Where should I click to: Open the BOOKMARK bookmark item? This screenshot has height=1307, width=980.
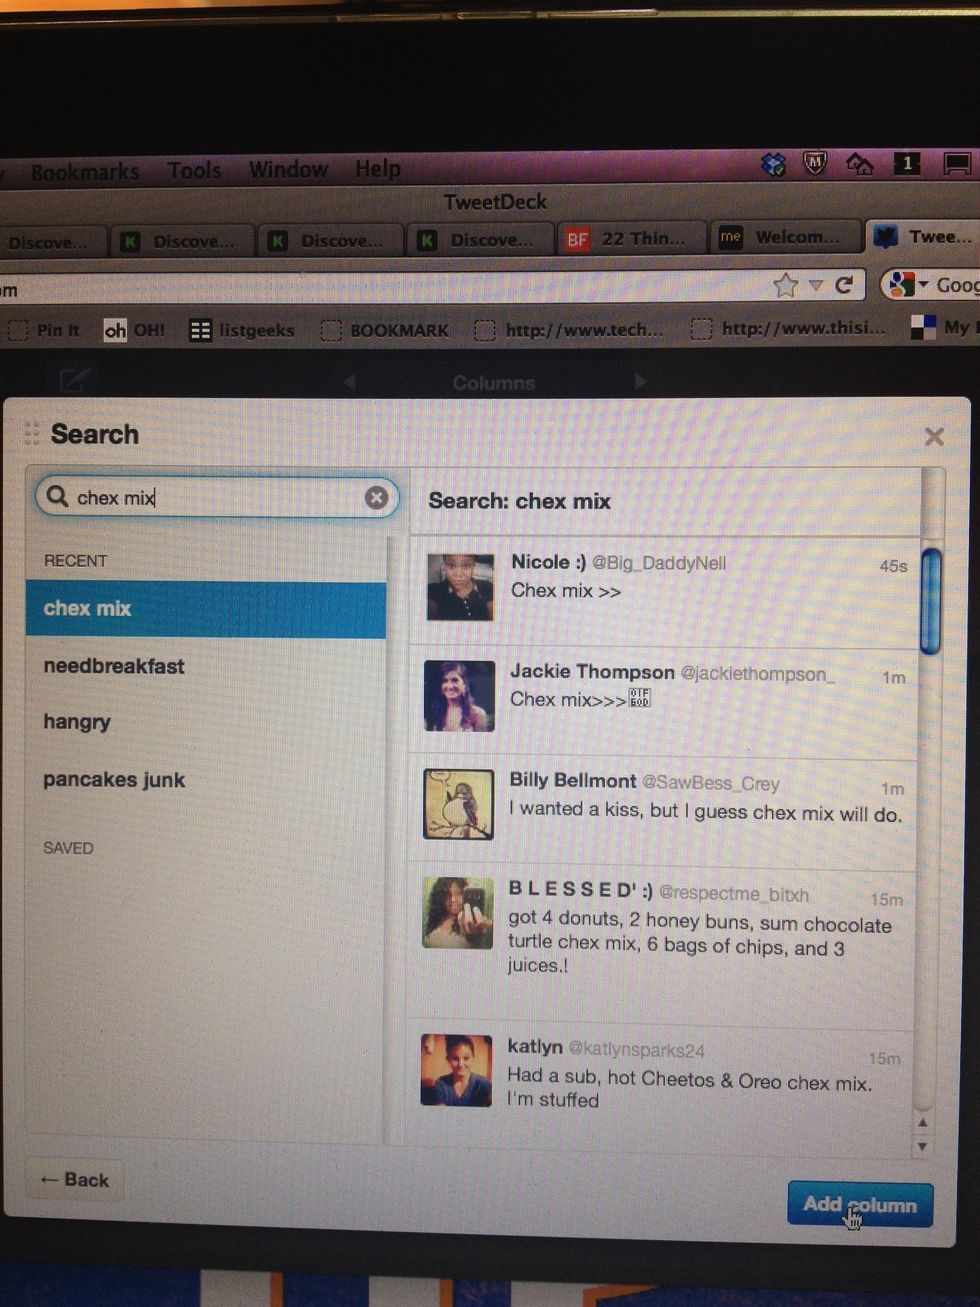pos(385,330)
